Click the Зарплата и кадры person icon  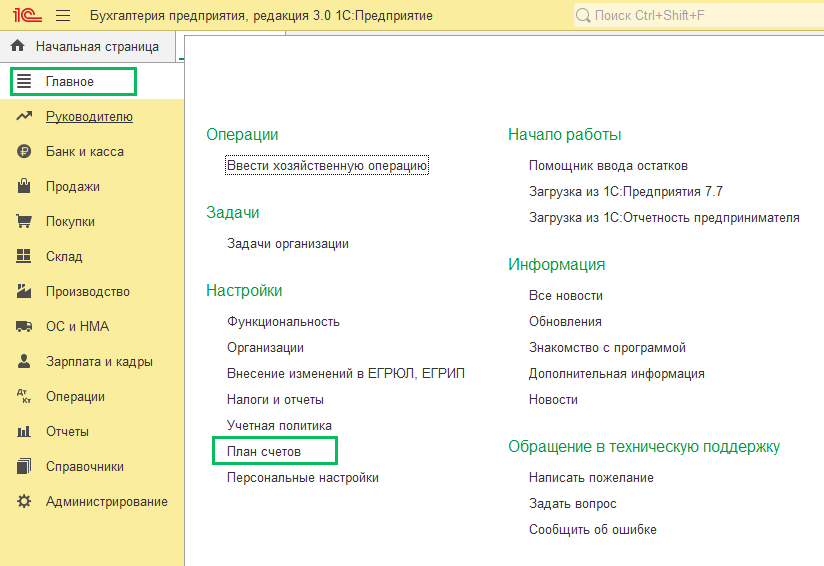tap(24, 361)
